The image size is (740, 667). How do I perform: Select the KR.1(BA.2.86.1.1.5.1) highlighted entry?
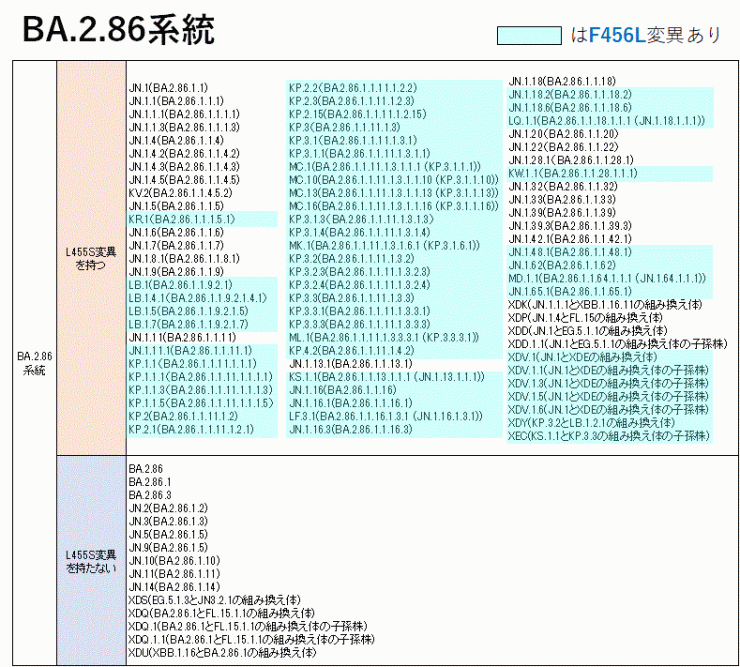pyautogui.click(x=181, y=218)
